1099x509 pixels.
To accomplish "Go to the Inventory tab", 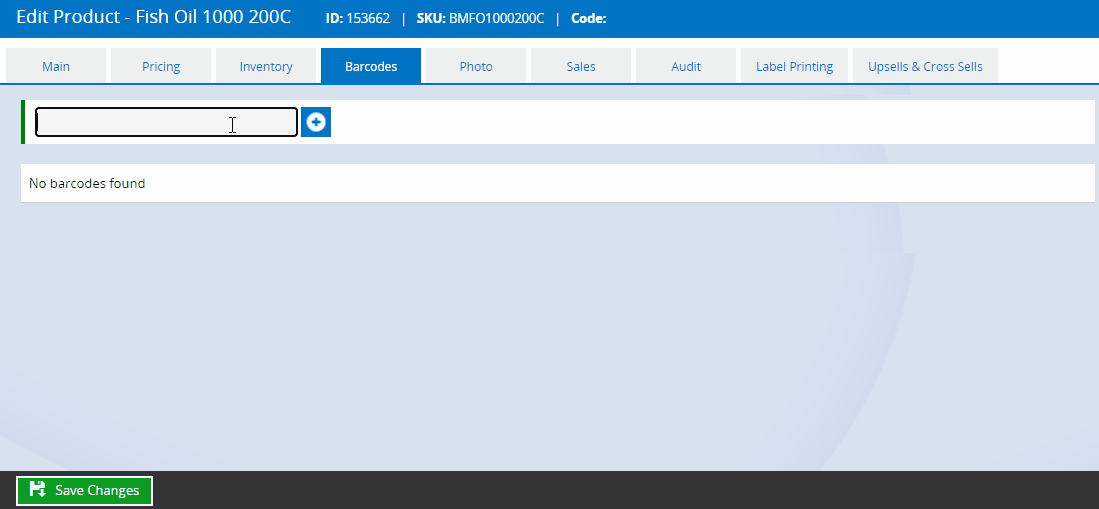I will pyautogui.click(x=266, y=66).
